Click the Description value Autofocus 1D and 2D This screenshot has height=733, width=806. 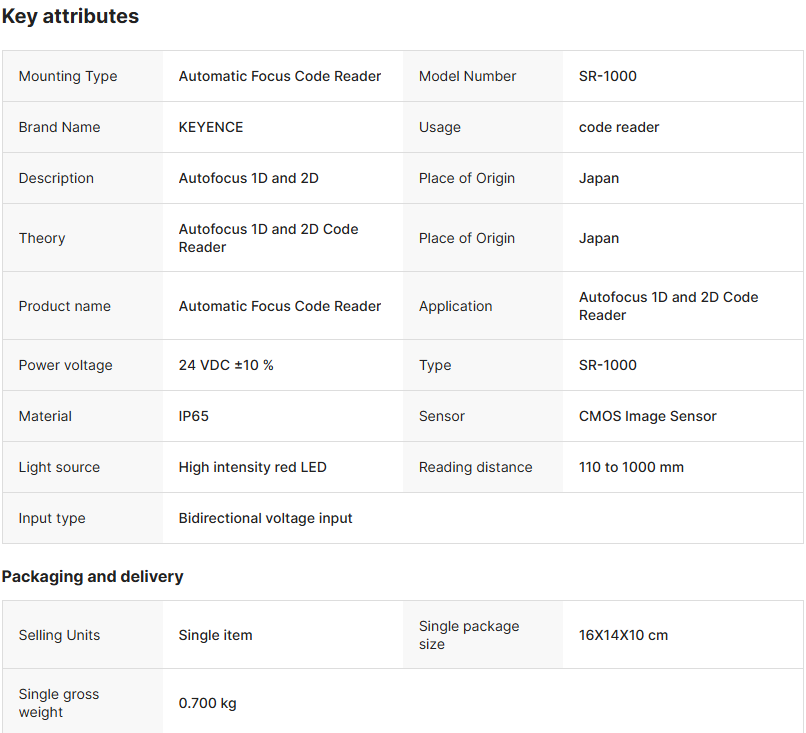coord(248,178)
